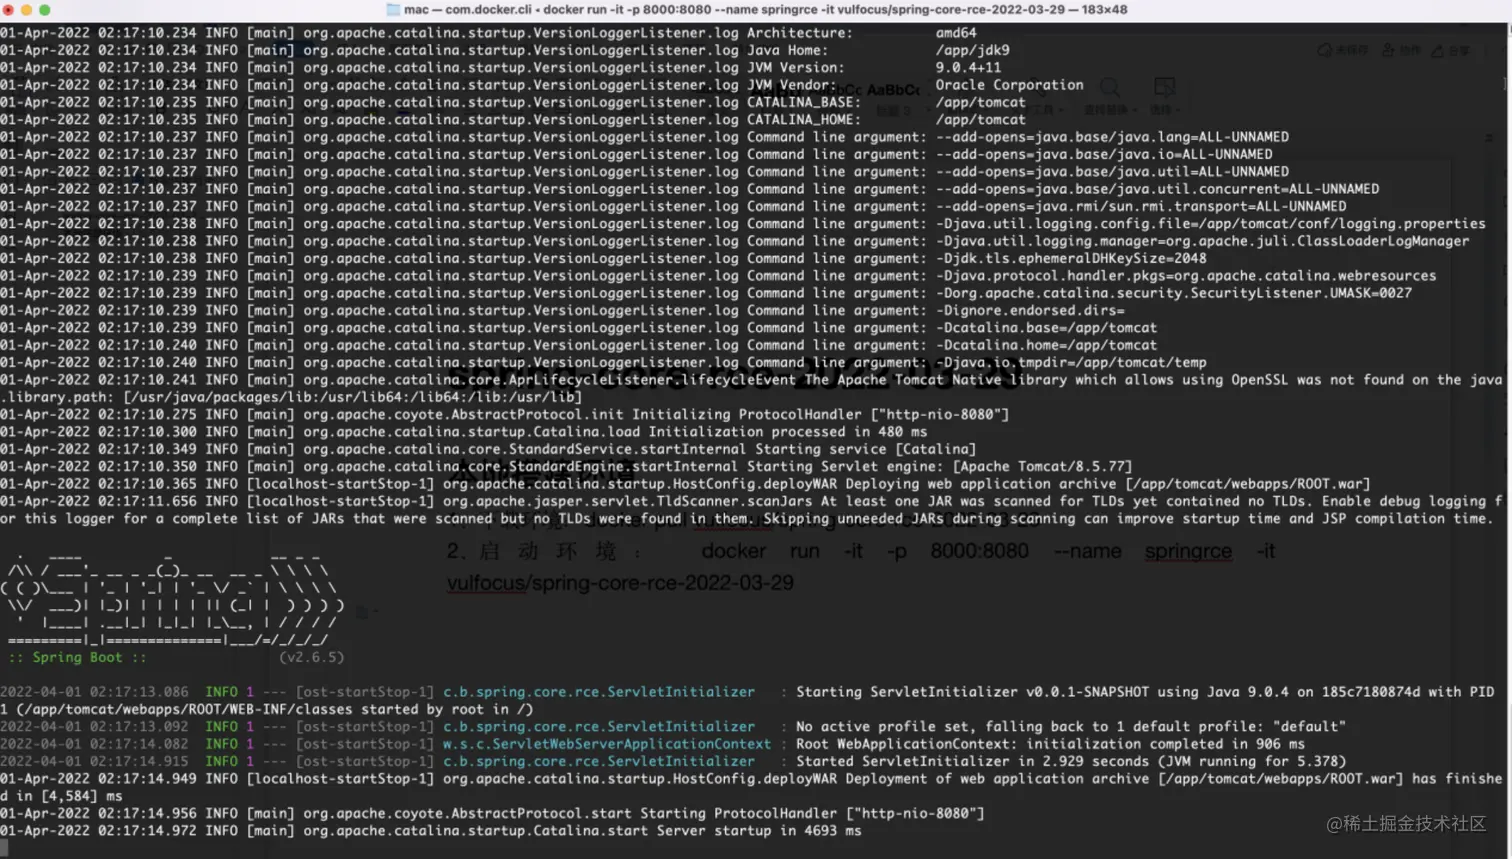This screenshot has height=859, width=1512.
Task: Click timestamp '02:17:10.300' in log
Action: [147, 432]
